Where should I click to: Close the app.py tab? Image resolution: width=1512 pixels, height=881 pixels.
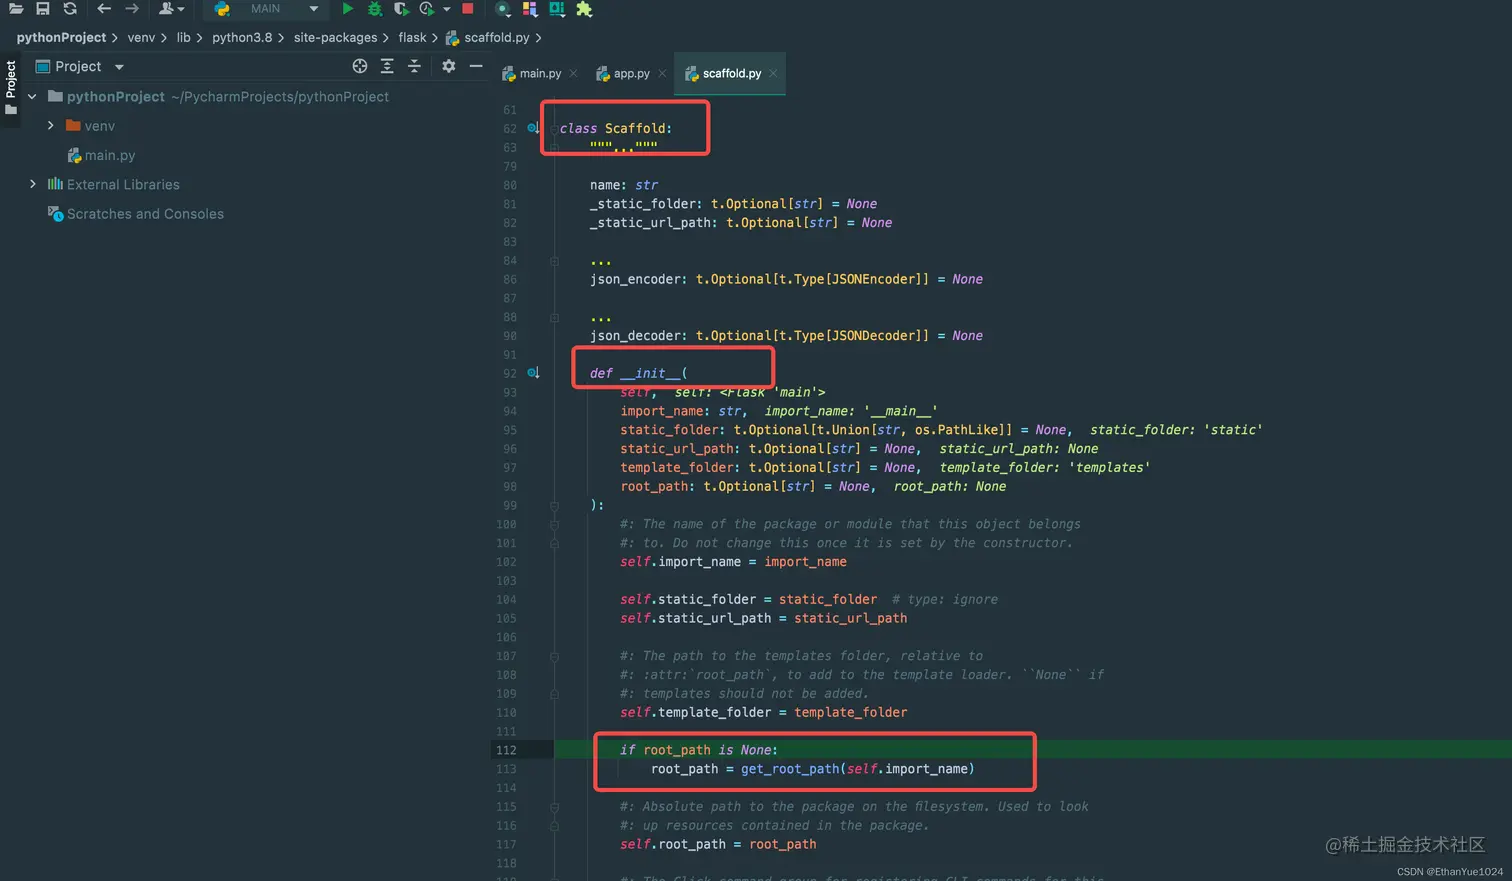pos(662,74)
